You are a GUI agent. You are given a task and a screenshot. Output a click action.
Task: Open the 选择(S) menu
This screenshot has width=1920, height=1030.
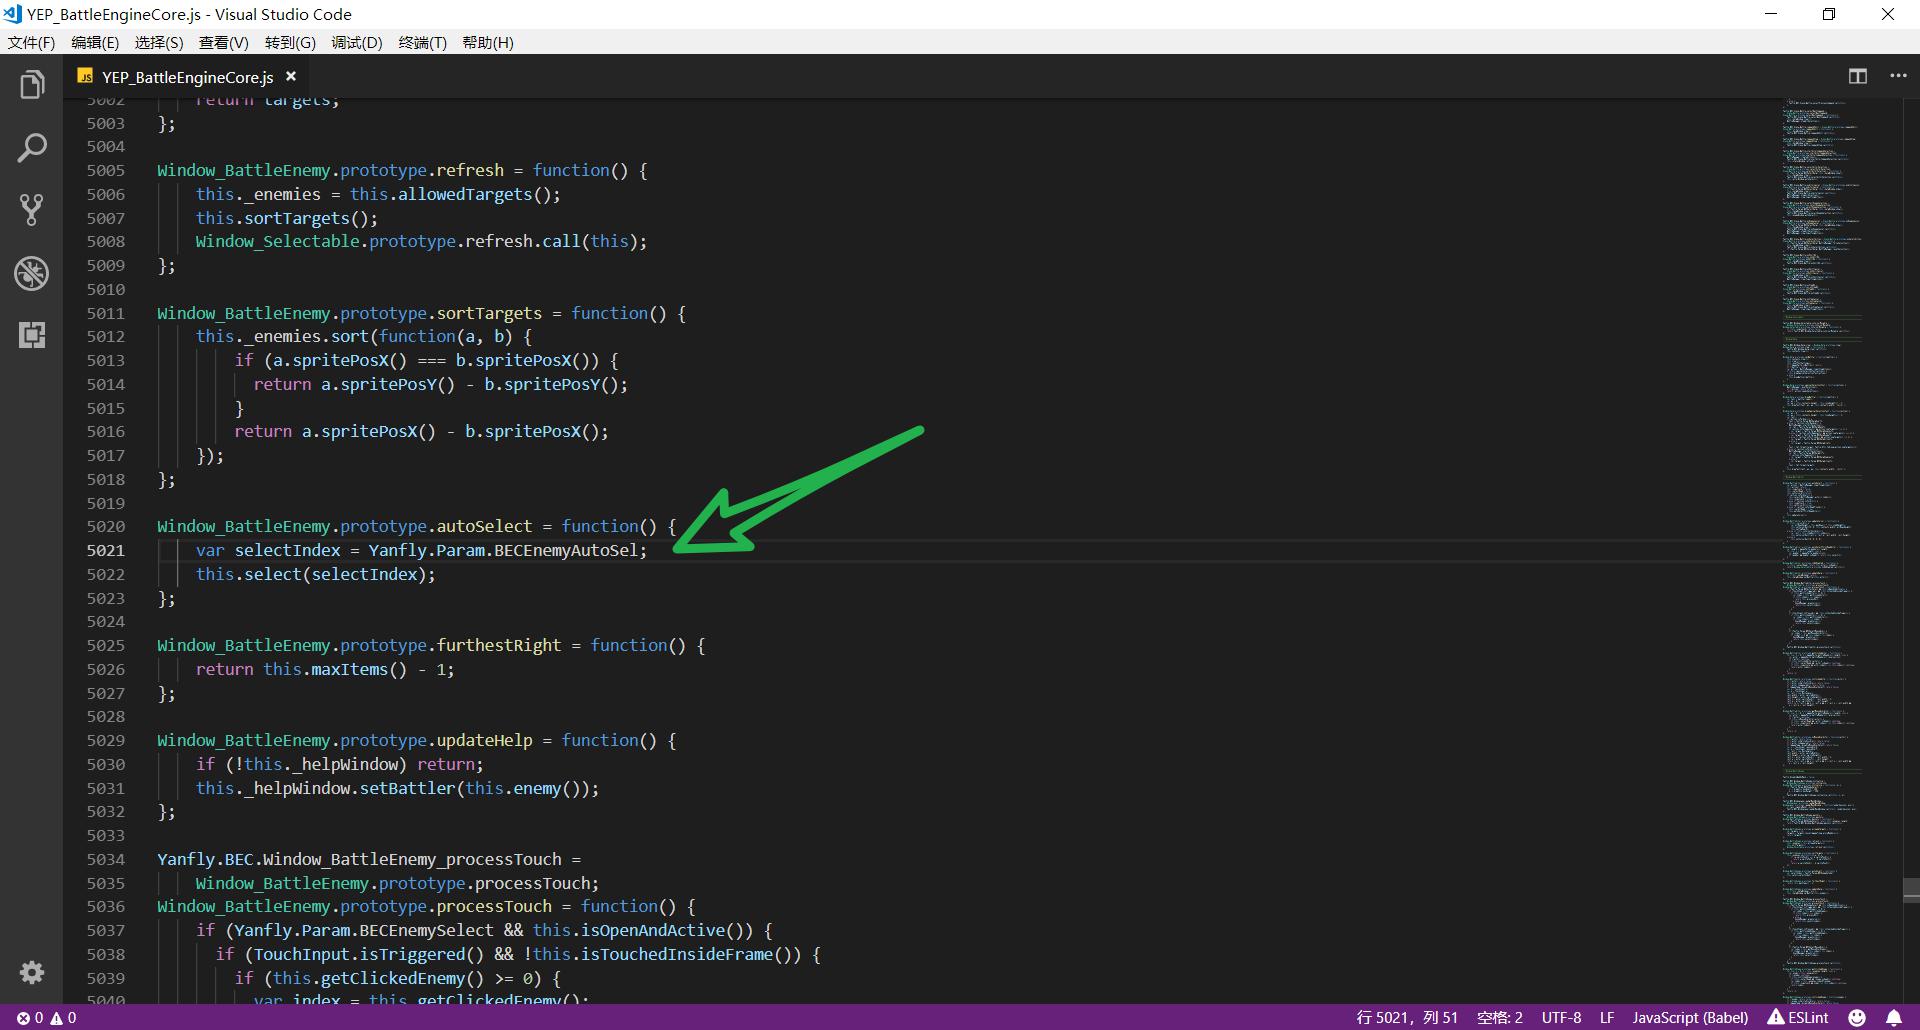(x=159, y=43)
